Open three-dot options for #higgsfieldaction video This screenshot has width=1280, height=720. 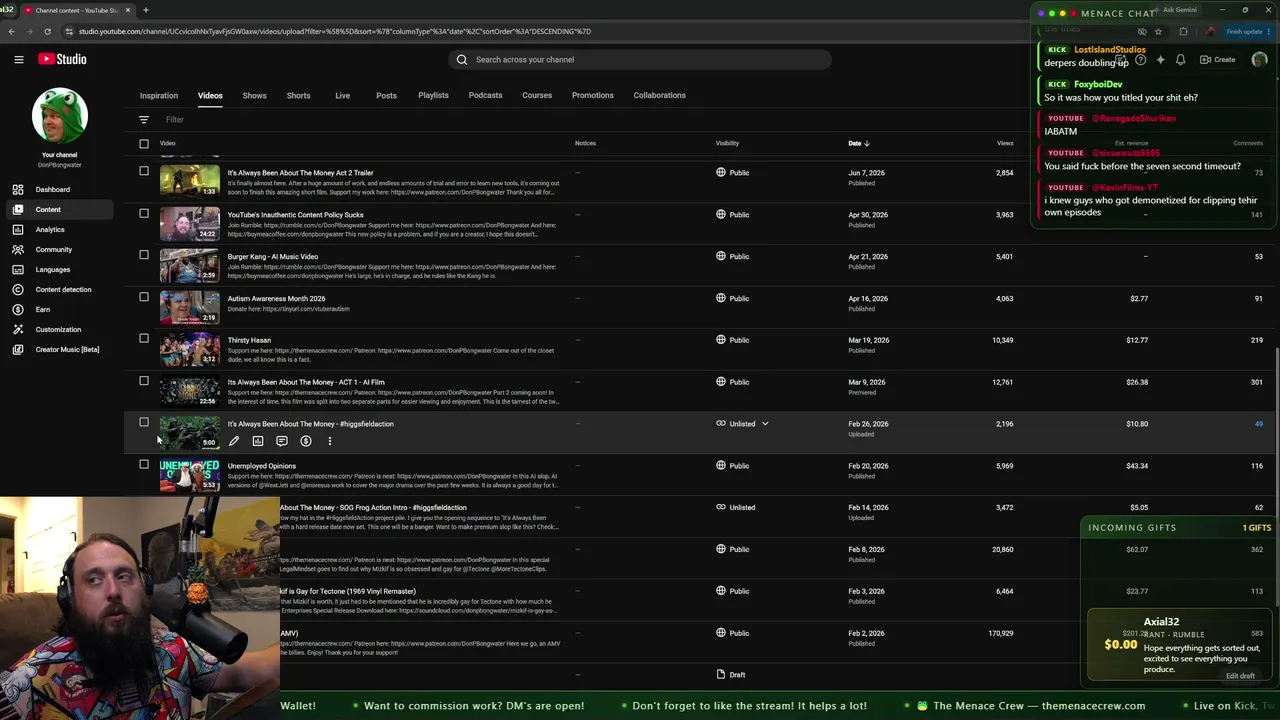coord(329,441)
